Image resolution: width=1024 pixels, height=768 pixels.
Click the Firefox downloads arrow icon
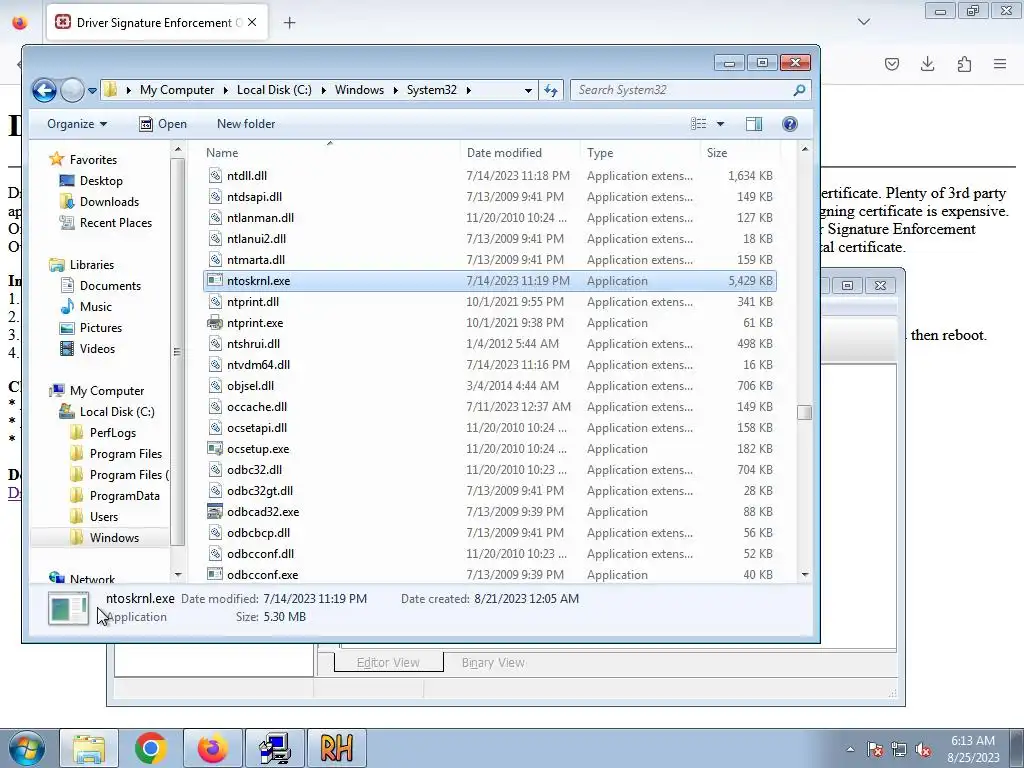pyautogui.click(x=927, y=63)
